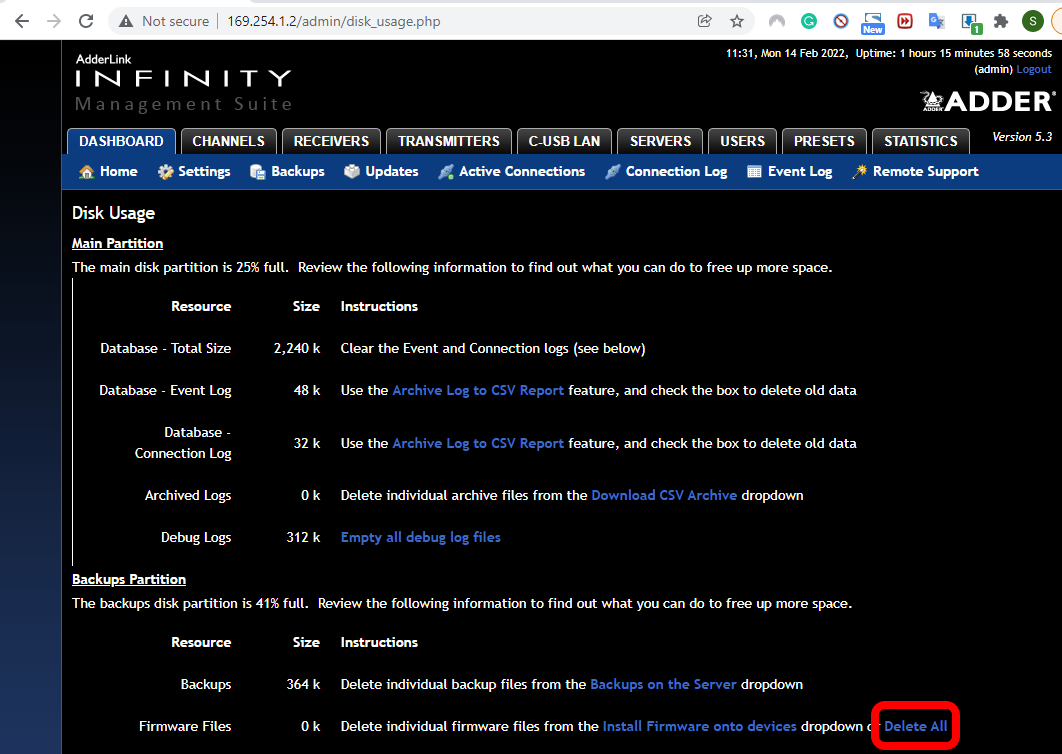Screen dimensions: 1062x754
Task: Click the red blocked-circle extension icon
Action: tap(841, 21)
